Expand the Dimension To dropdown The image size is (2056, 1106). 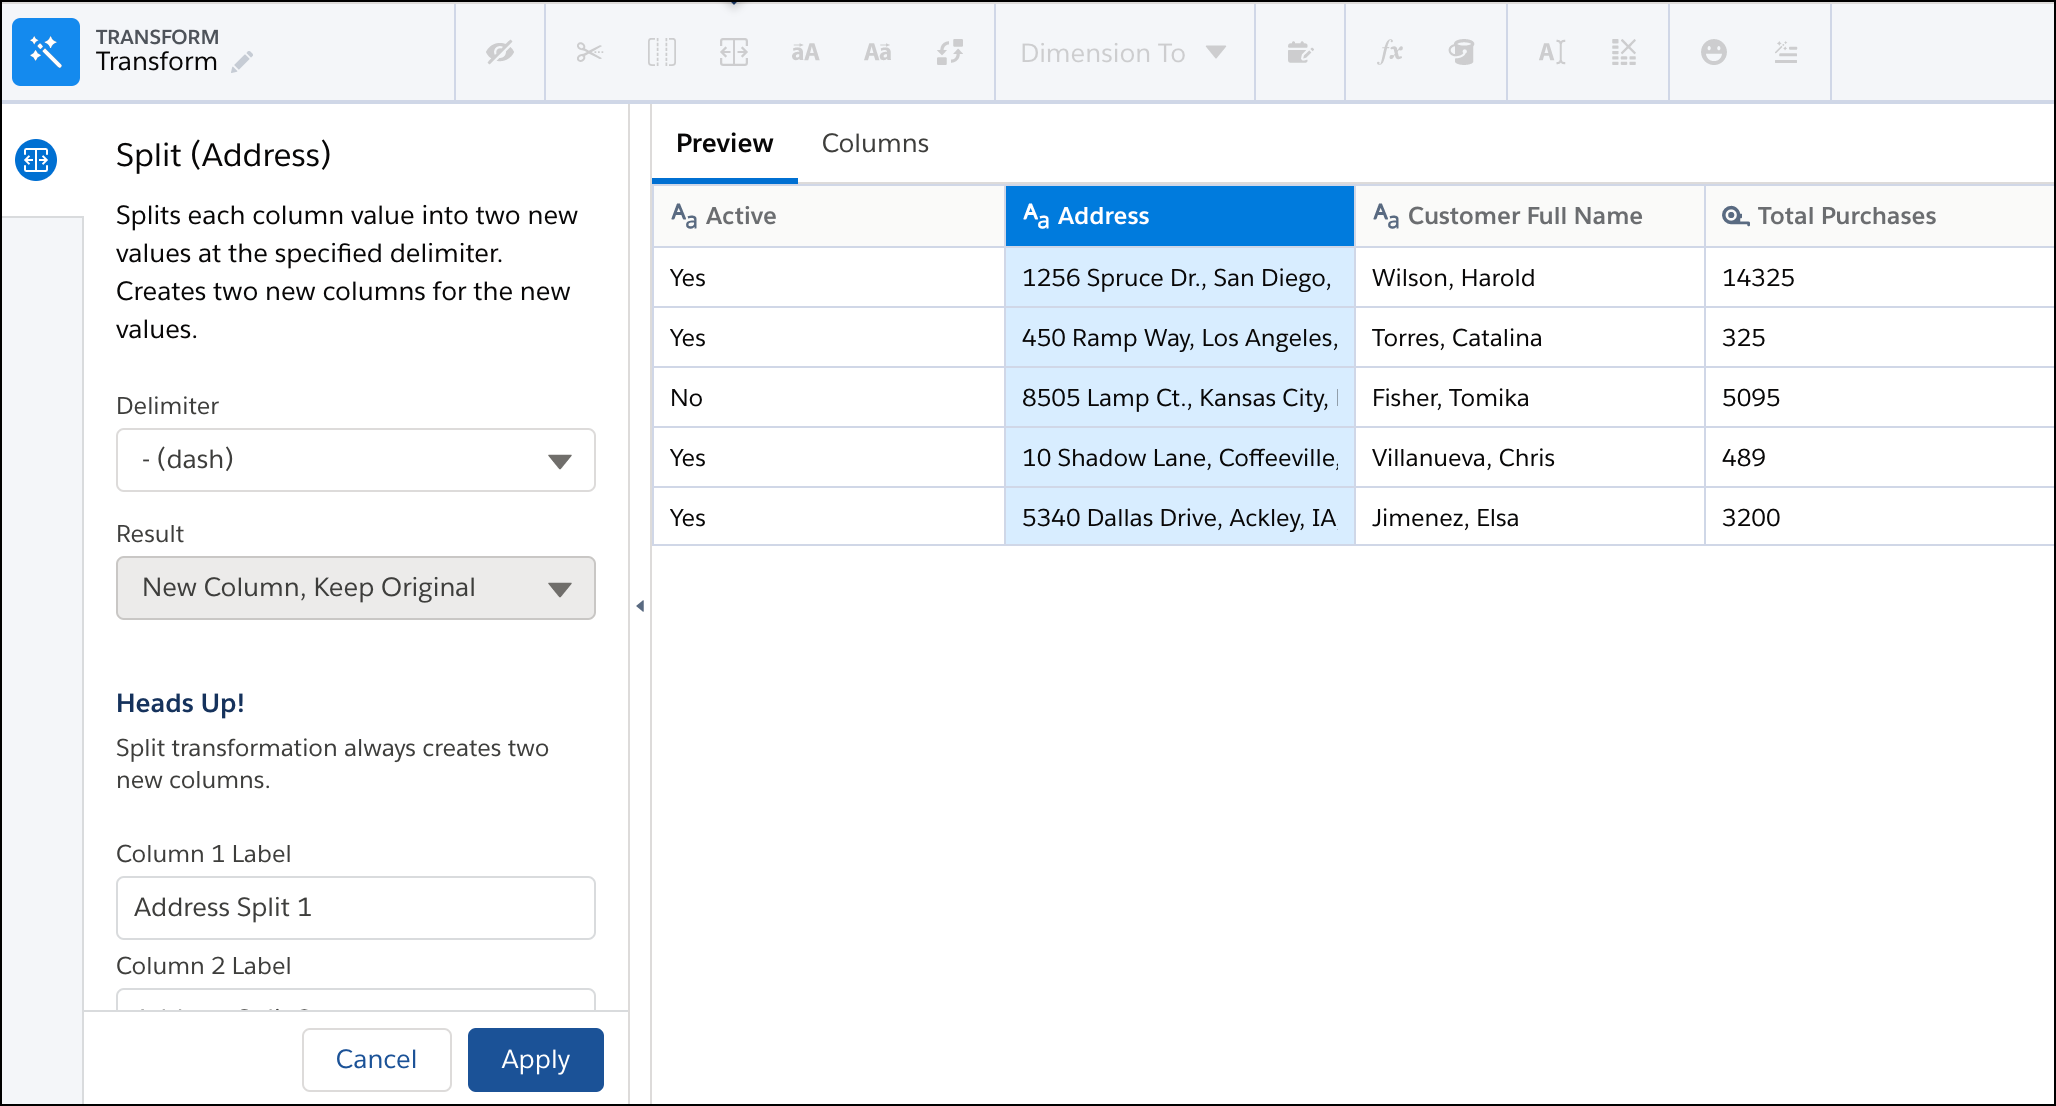click(1122, 52)
